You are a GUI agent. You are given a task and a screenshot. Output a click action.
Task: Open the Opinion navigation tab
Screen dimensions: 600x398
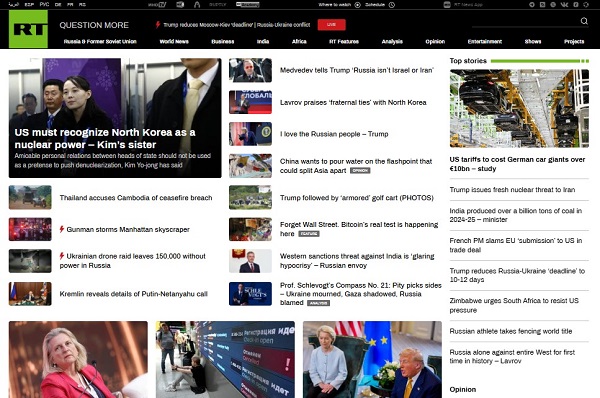click(x=435, y=41)
